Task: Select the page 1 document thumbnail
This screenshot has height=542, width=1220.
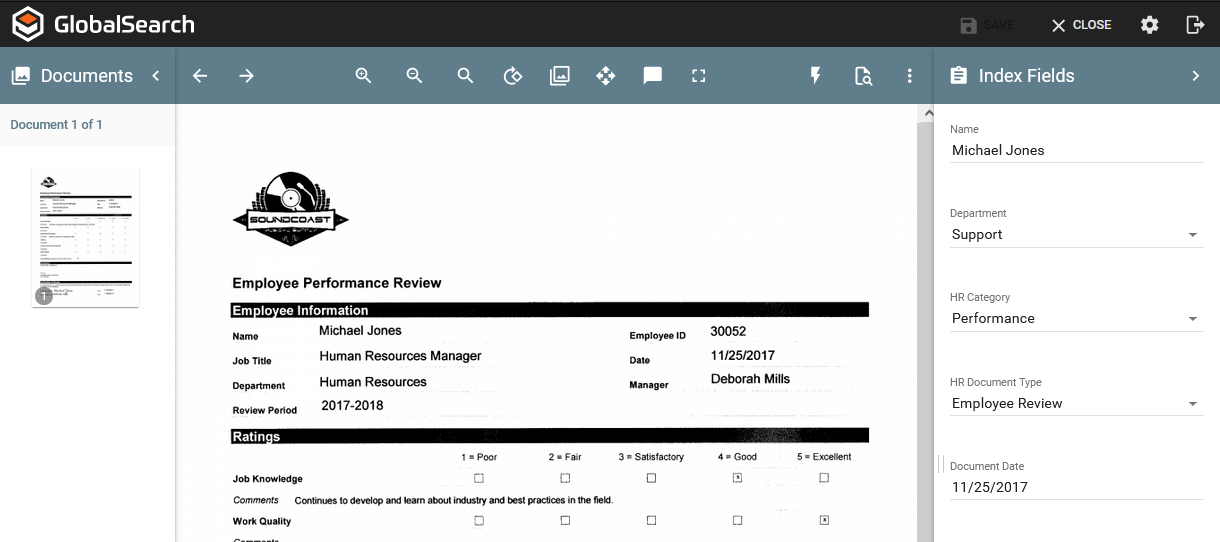Action: [x=85, y=237]
